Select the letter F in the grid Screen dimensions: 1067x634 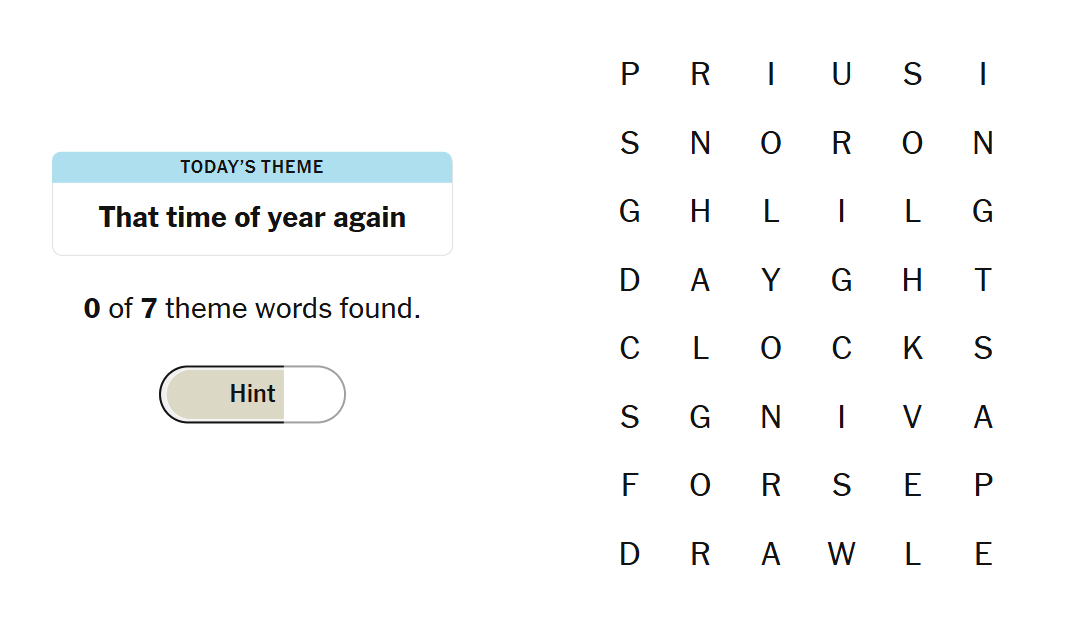click(629, 486)
